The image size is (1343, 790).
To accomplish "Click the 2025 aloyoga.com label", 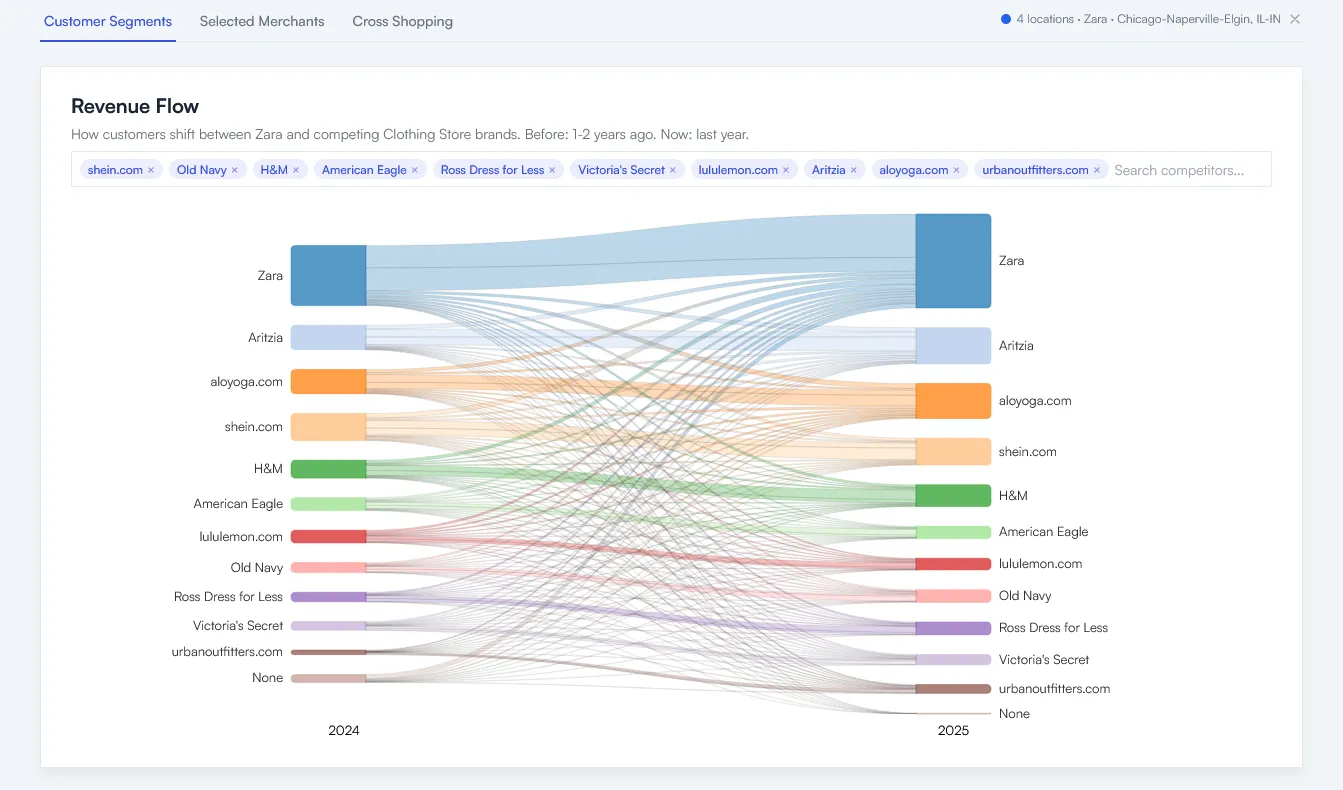I will [1035, 401].
